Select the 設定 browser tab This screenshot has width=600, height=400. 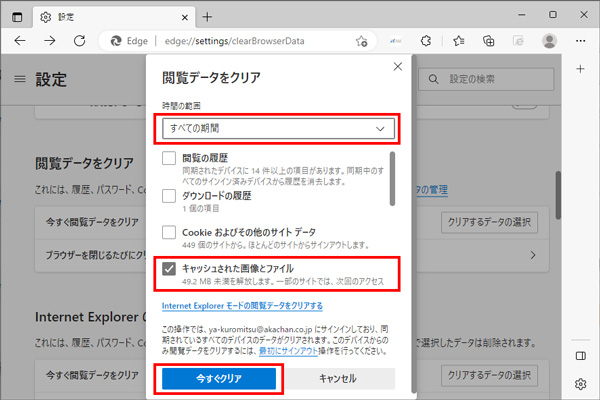[113, 17]
